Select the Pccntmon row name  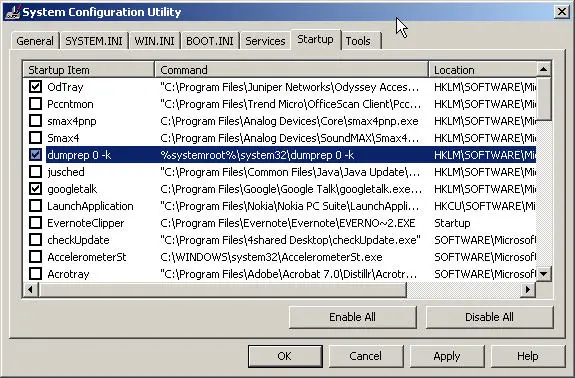[x=70, y=104]
